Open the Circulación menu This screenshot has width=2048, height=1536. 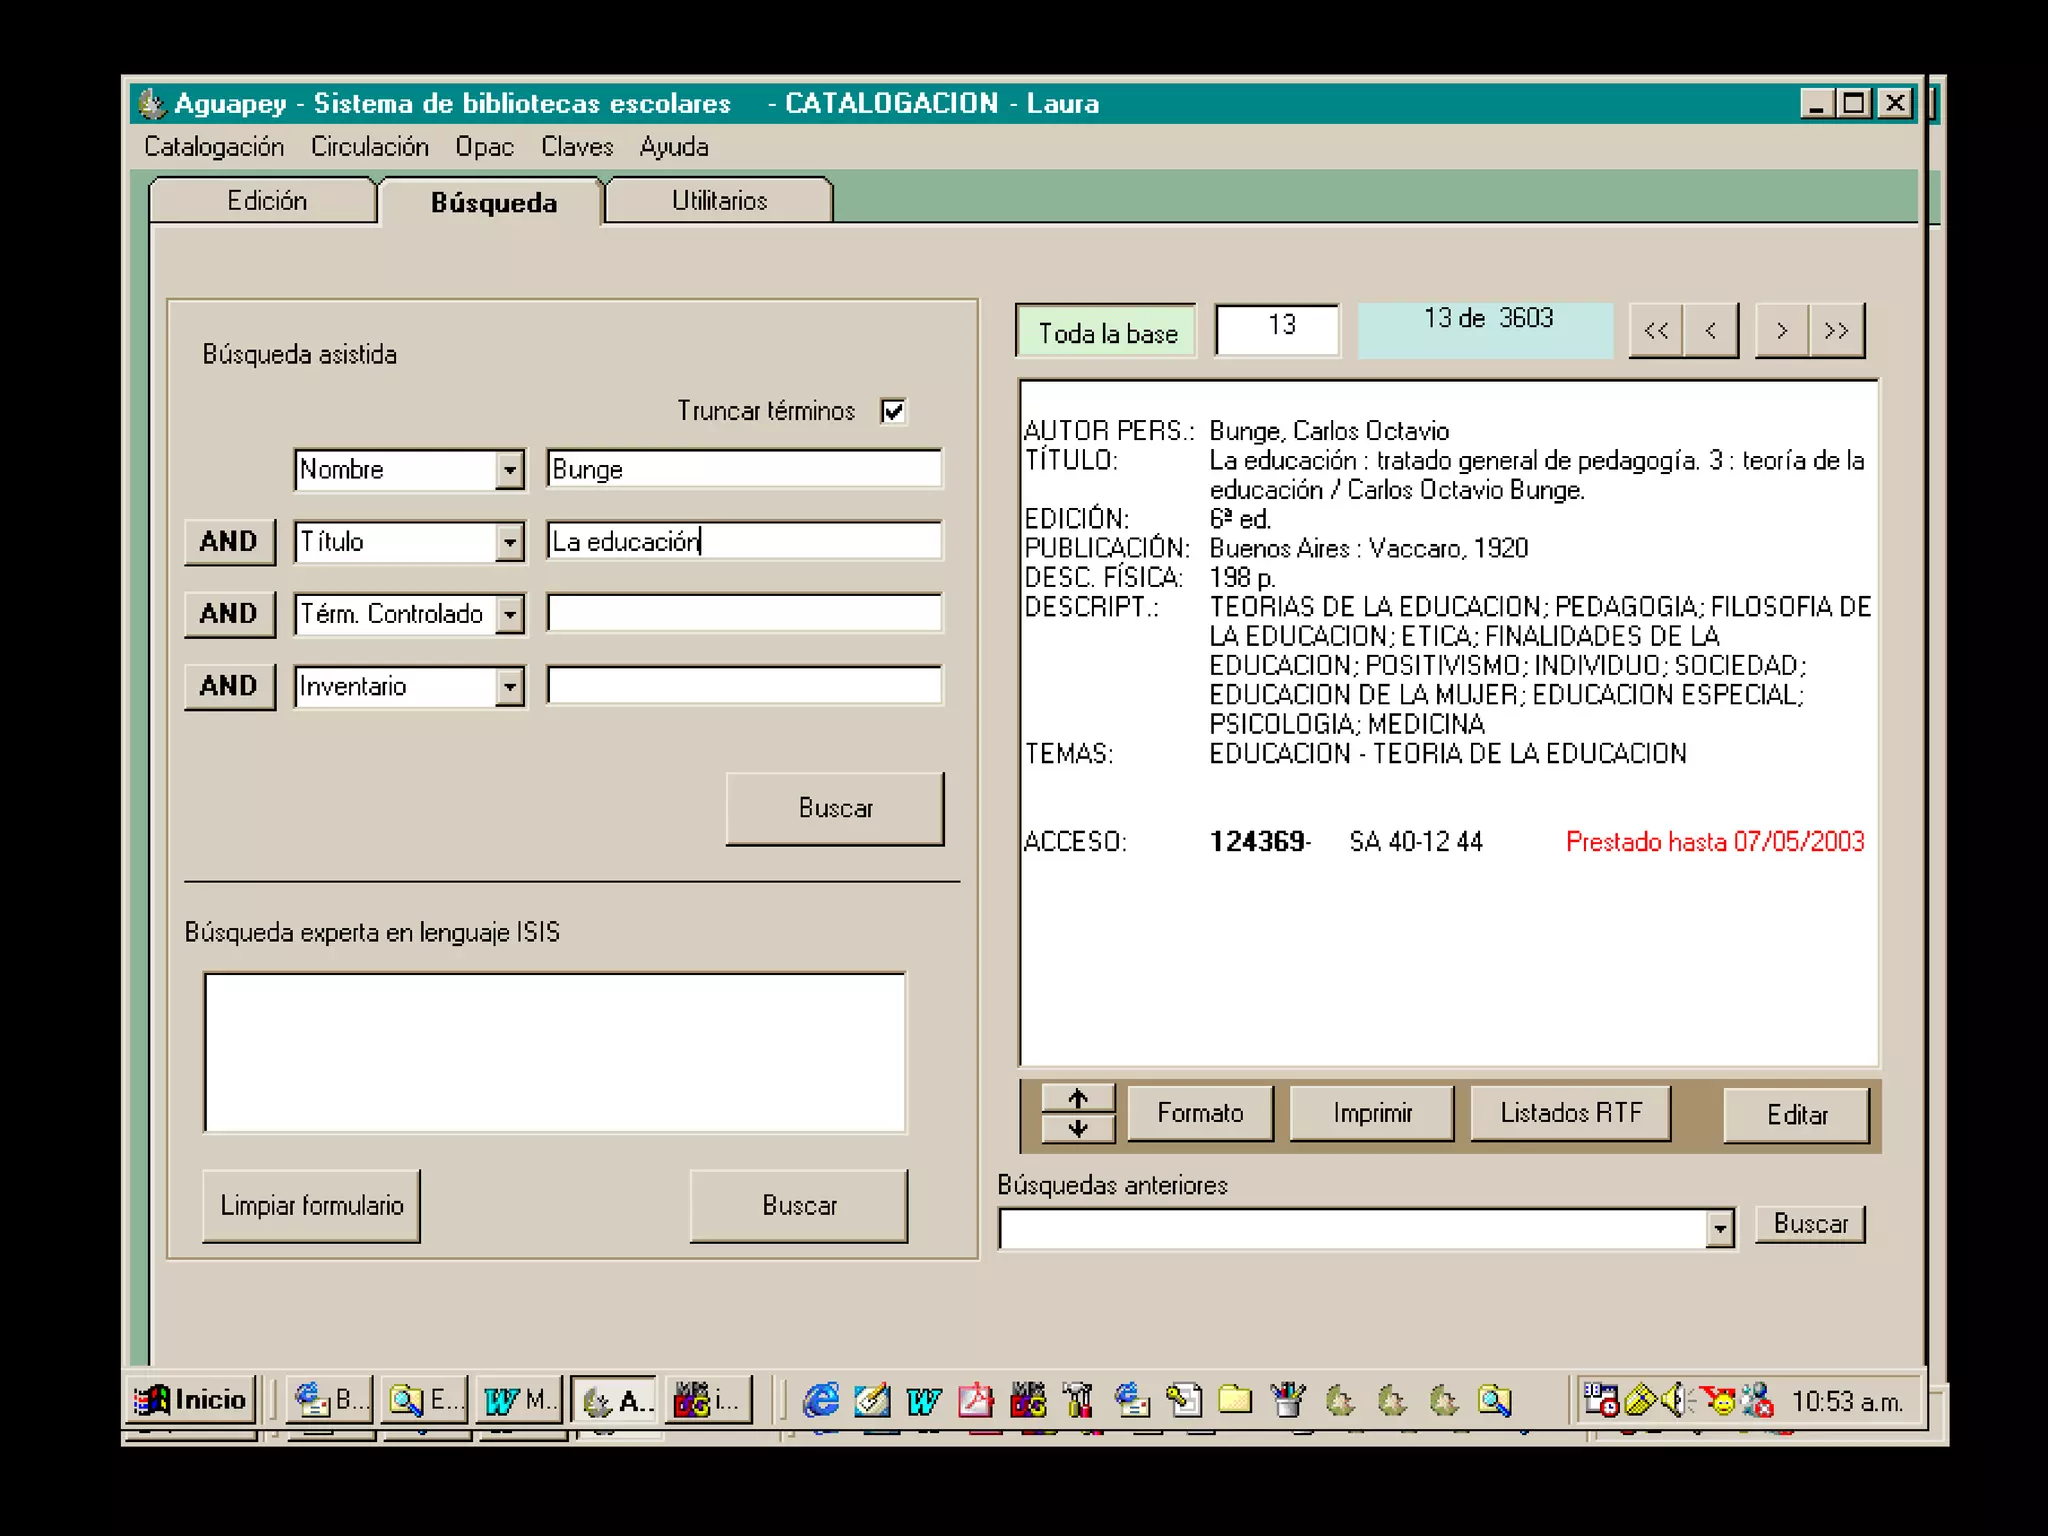click(369, 147)
